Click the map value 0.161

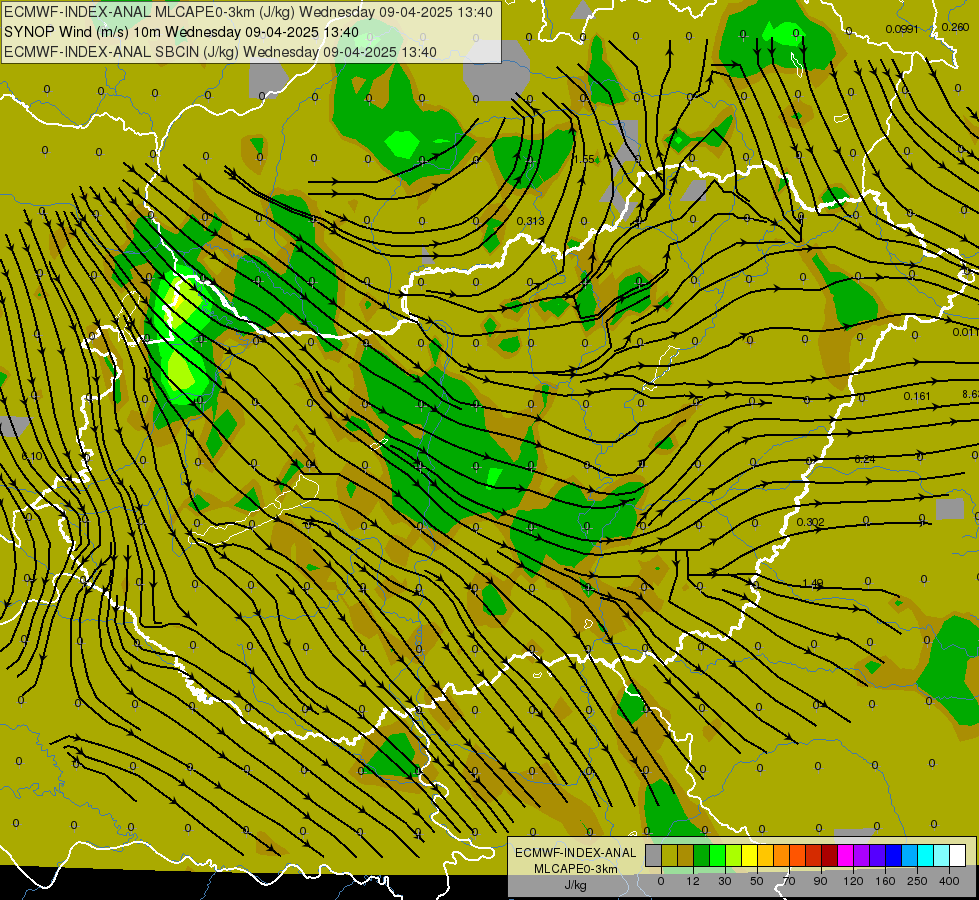click(x=917, y=396)
